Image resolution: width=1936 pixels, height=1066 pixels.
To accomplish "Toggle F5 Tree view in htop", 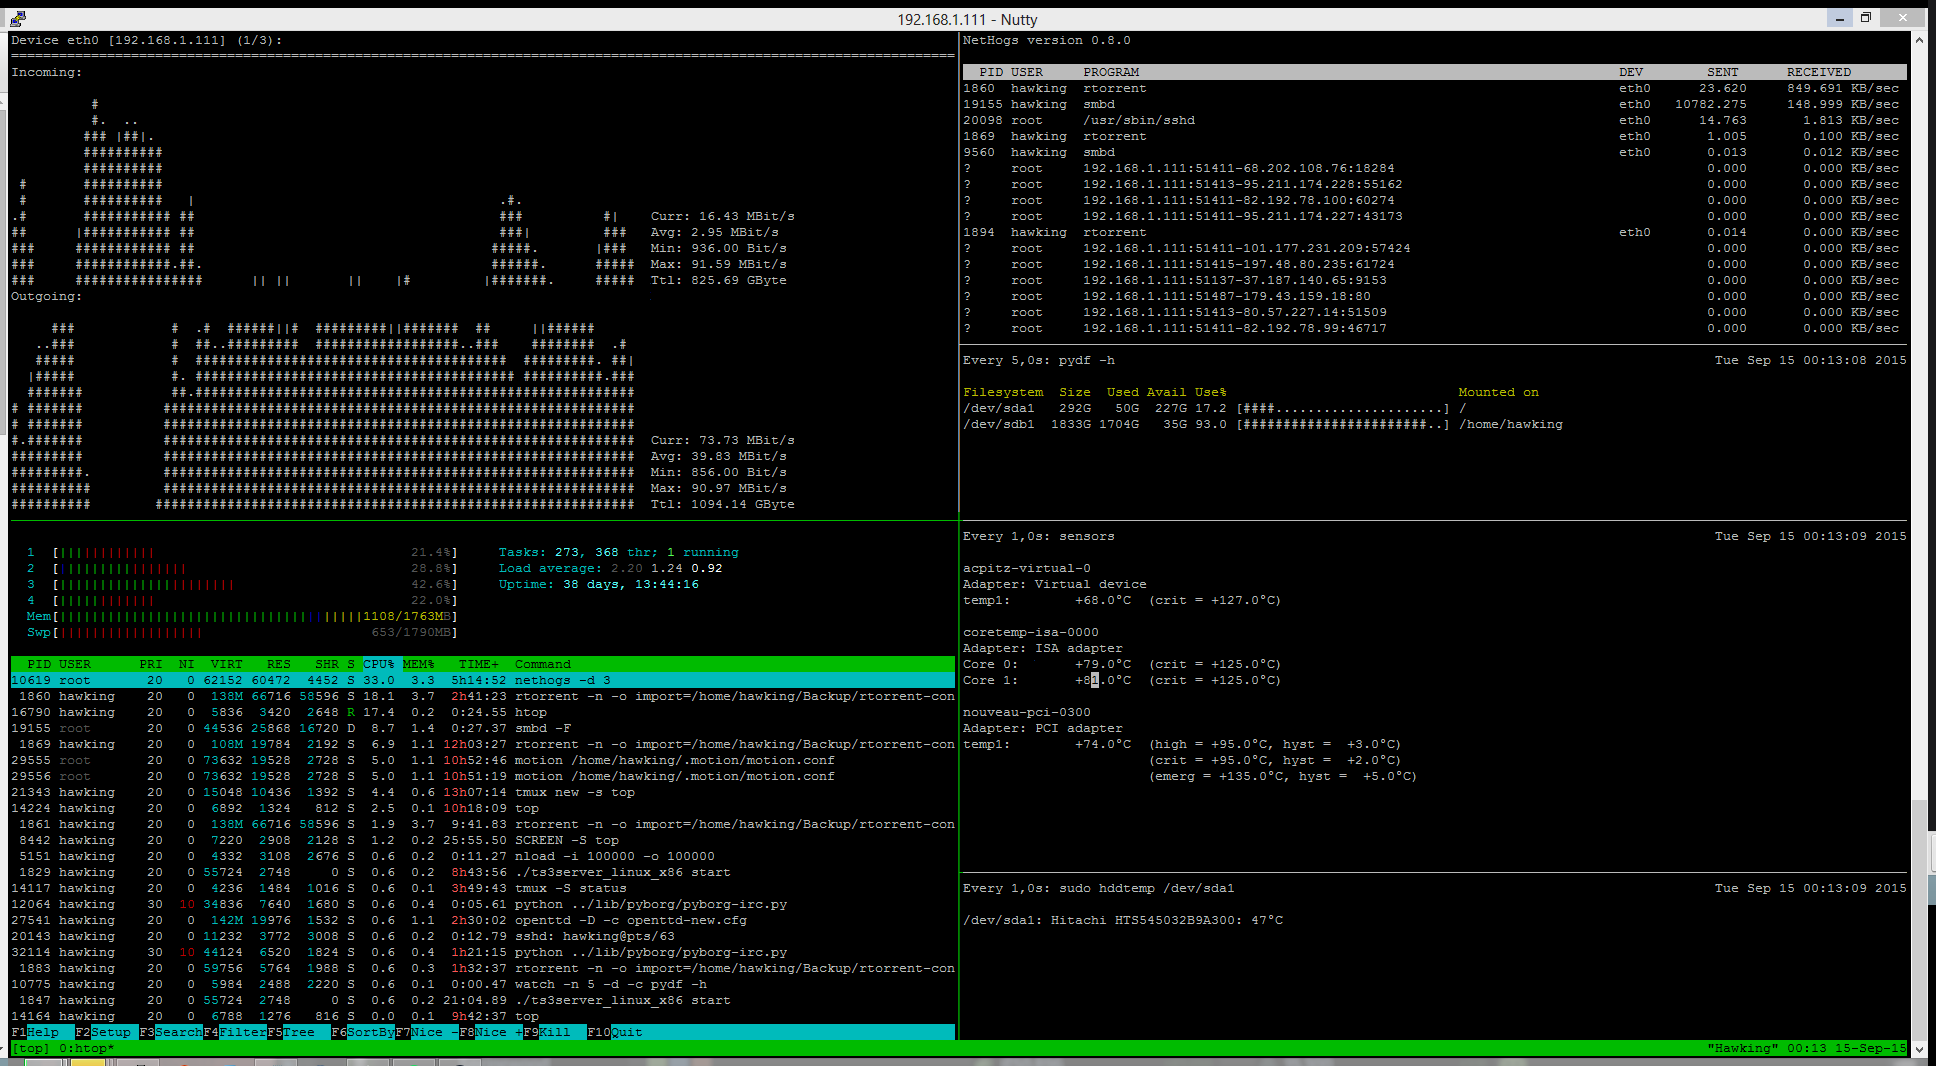I will (298, 1032).
